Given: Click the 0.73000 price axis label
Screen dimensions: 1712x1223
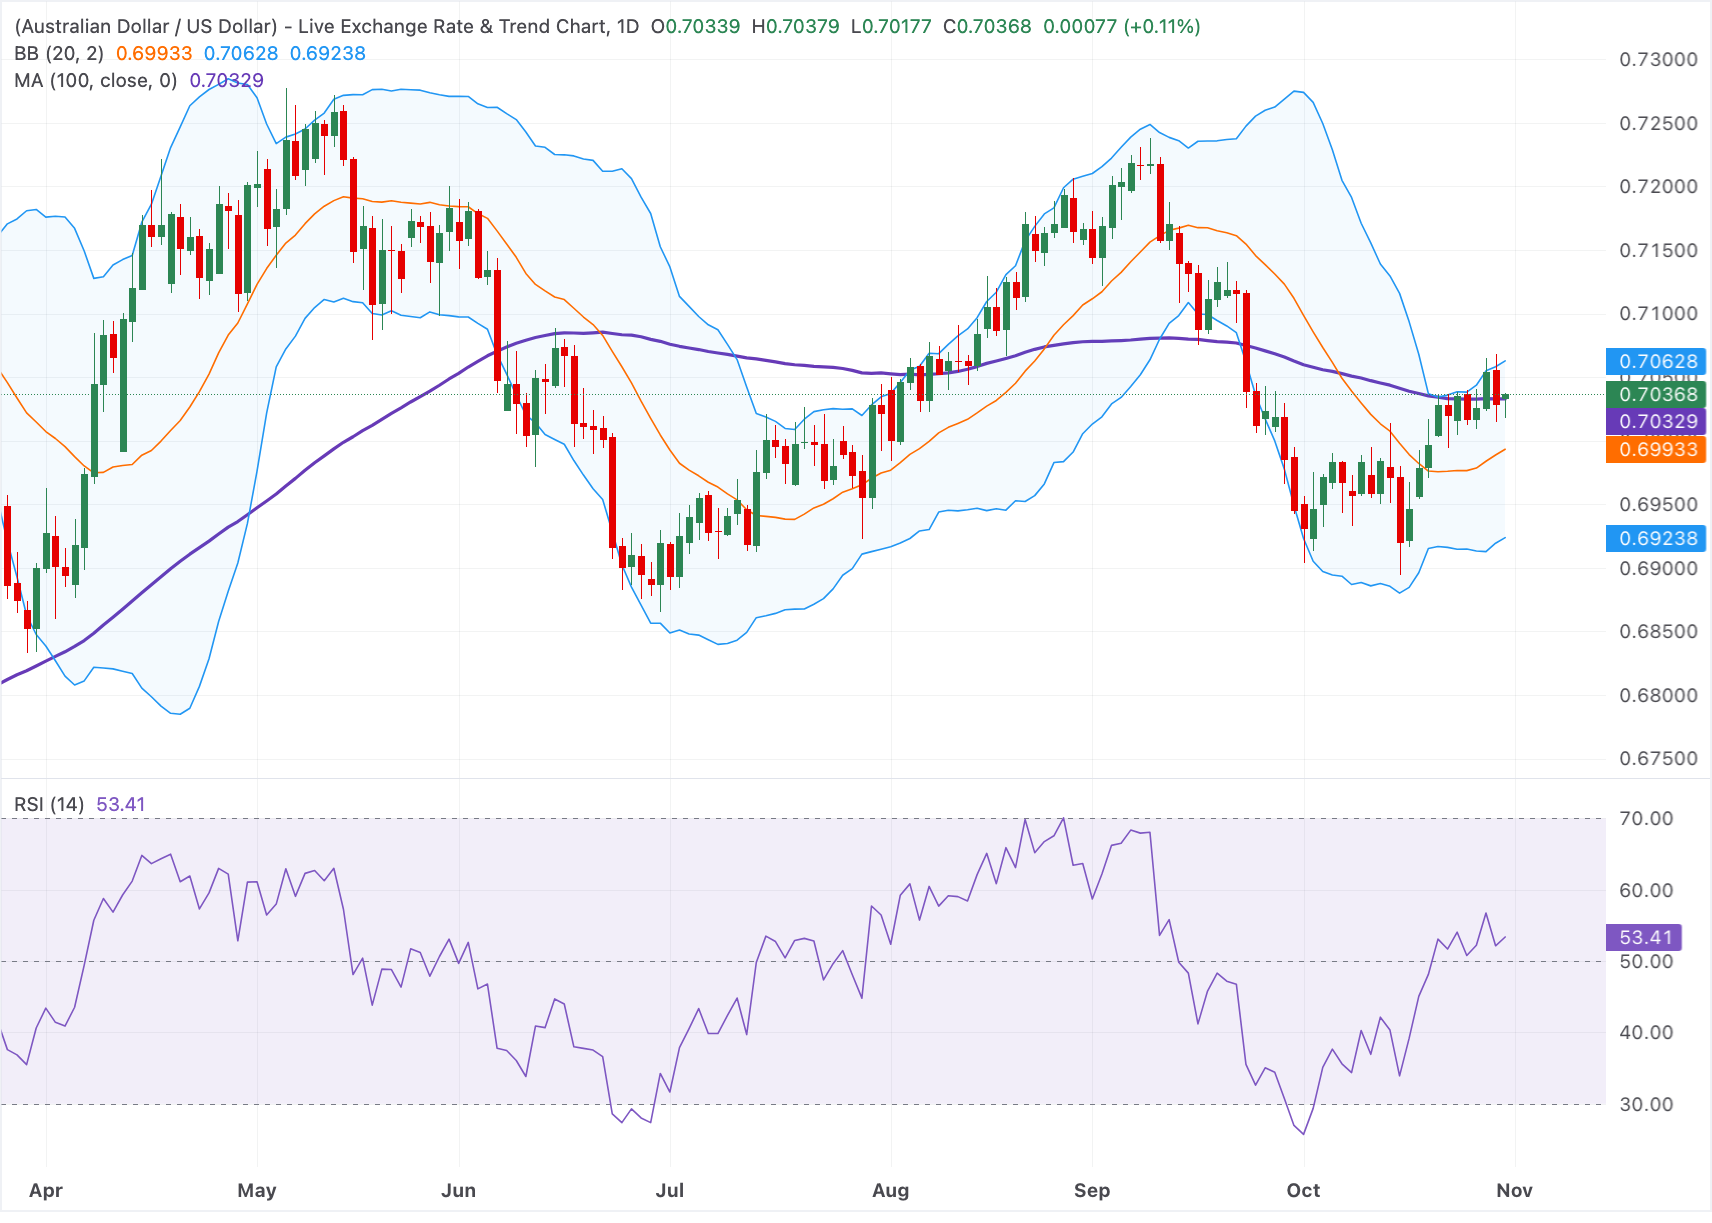Looking at the screenshot, I should [1658, 59].
